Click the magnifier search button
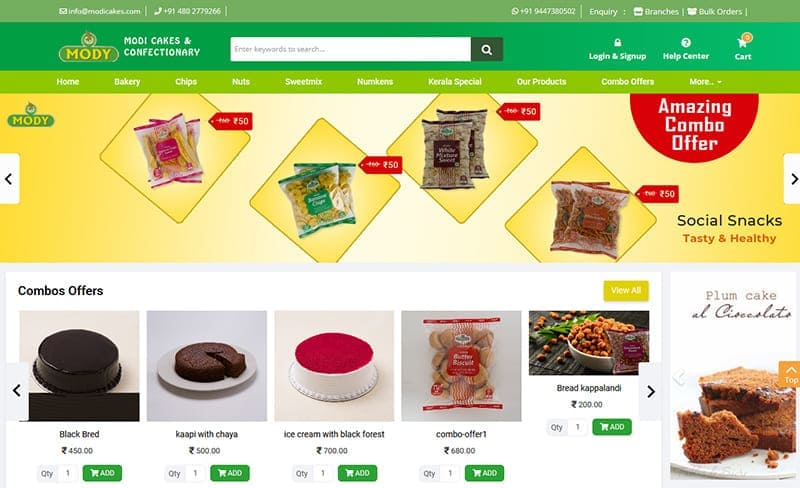The height and width of the screenshot is (488, 800). (x=487, y=49)
